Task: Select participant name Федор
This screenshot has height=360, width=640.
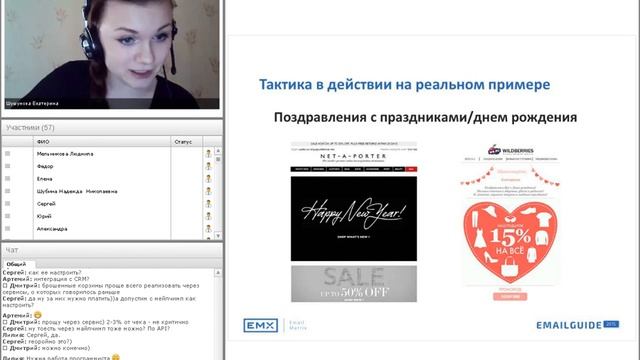Action: click(45, 166)
